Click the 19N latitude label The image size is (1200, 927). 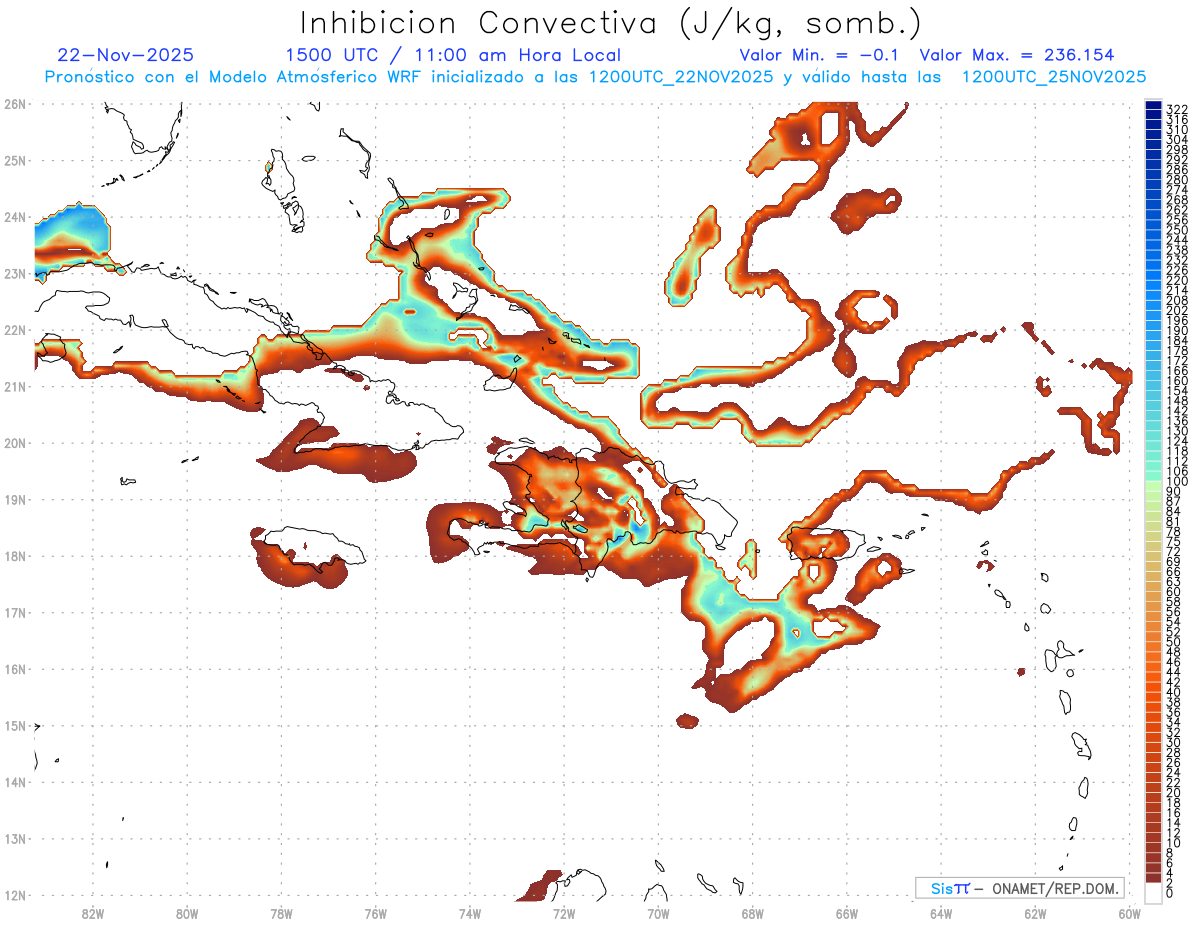14,499
